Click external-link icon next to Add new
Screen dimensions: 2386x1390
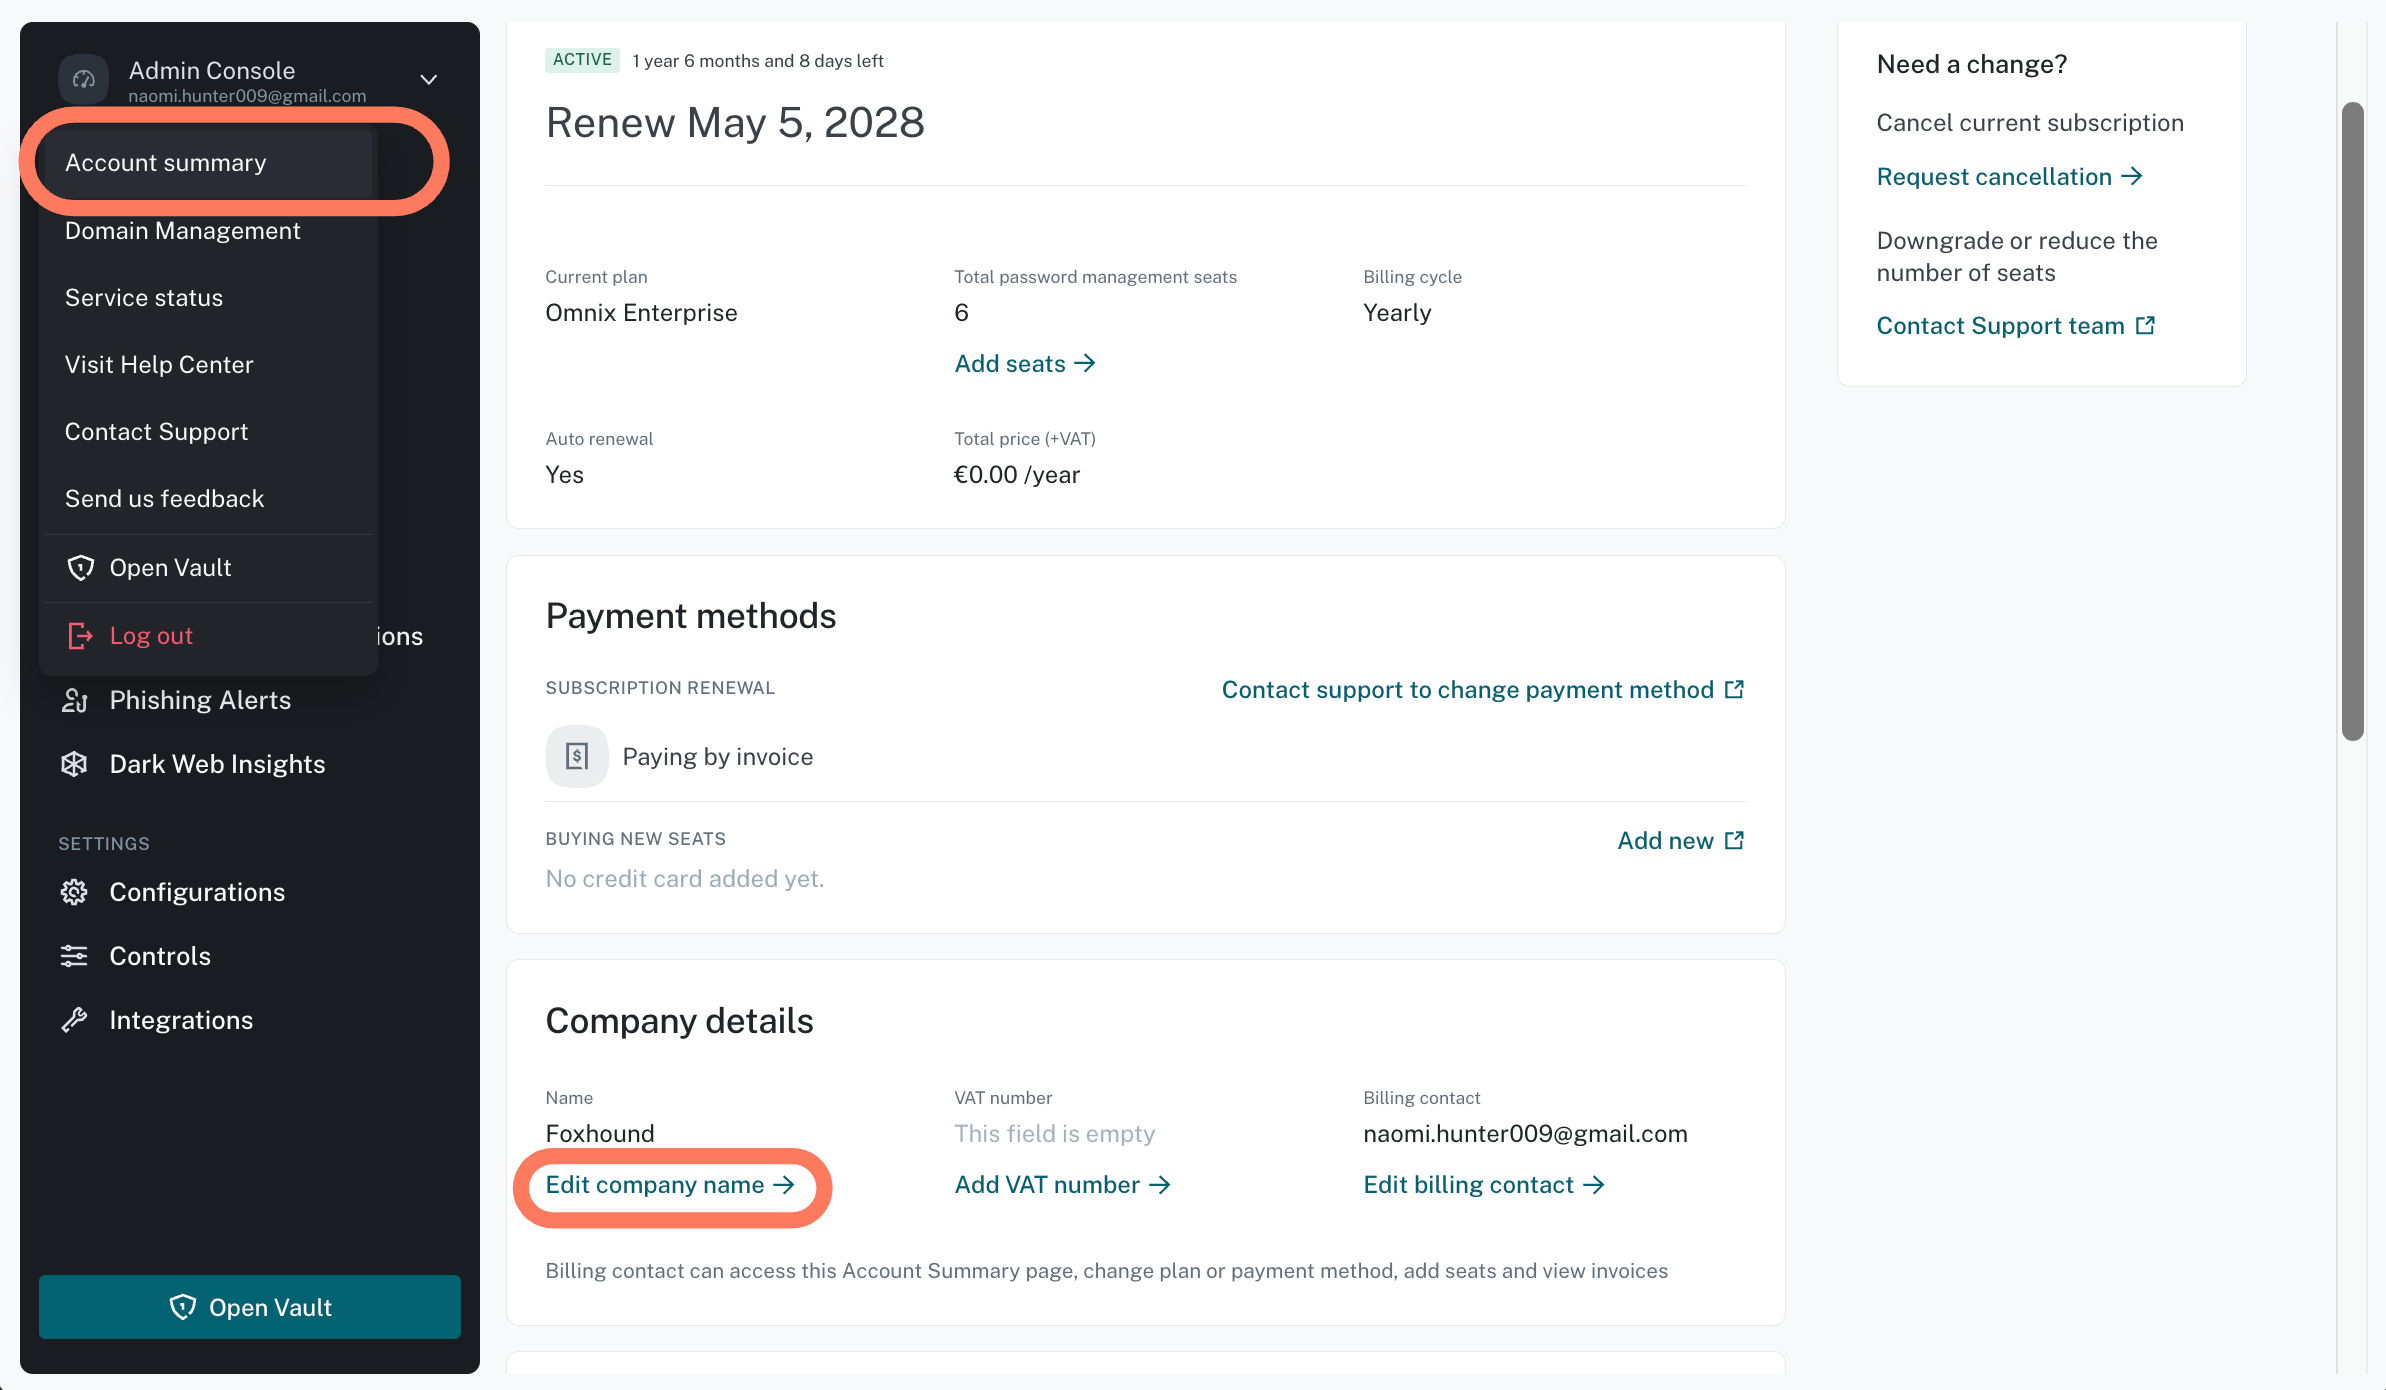point(1735,840)
